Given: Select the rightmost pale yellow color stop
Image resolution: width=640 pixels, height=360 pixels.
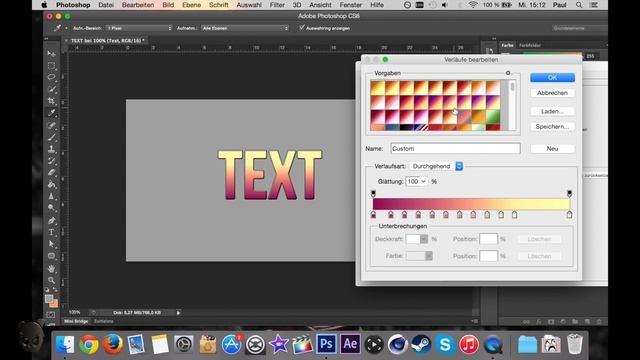Looking at the screenshot, I should pos(569,215).
